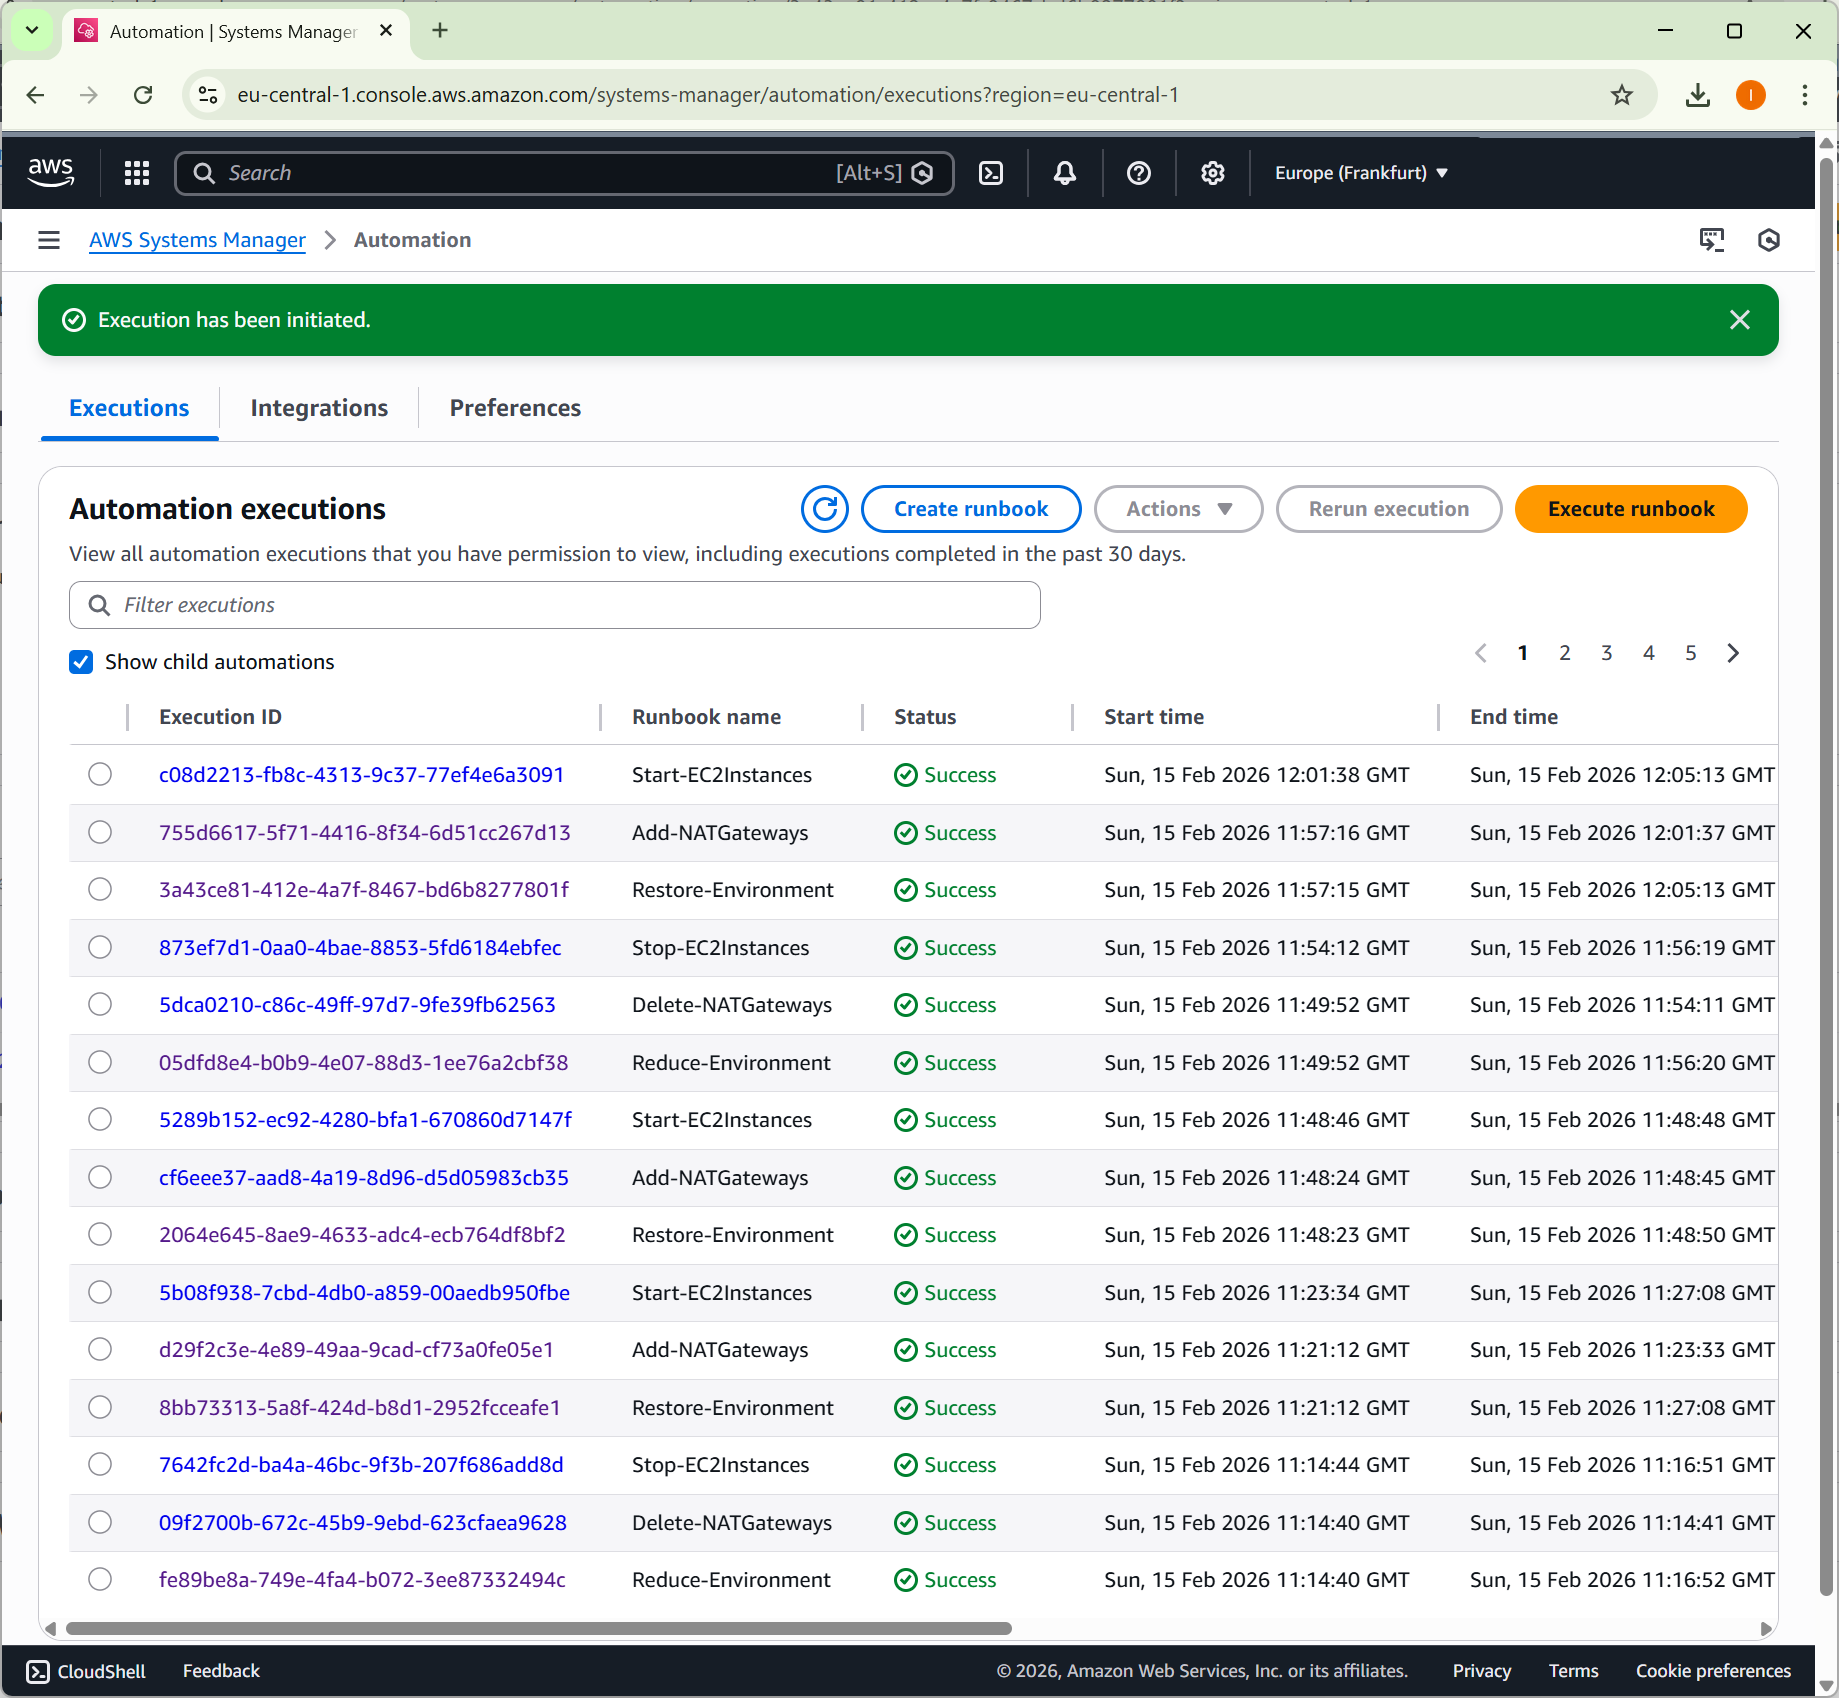Select radio for execution 873ef7d1-0aa0-4bae

pos(100,947)
